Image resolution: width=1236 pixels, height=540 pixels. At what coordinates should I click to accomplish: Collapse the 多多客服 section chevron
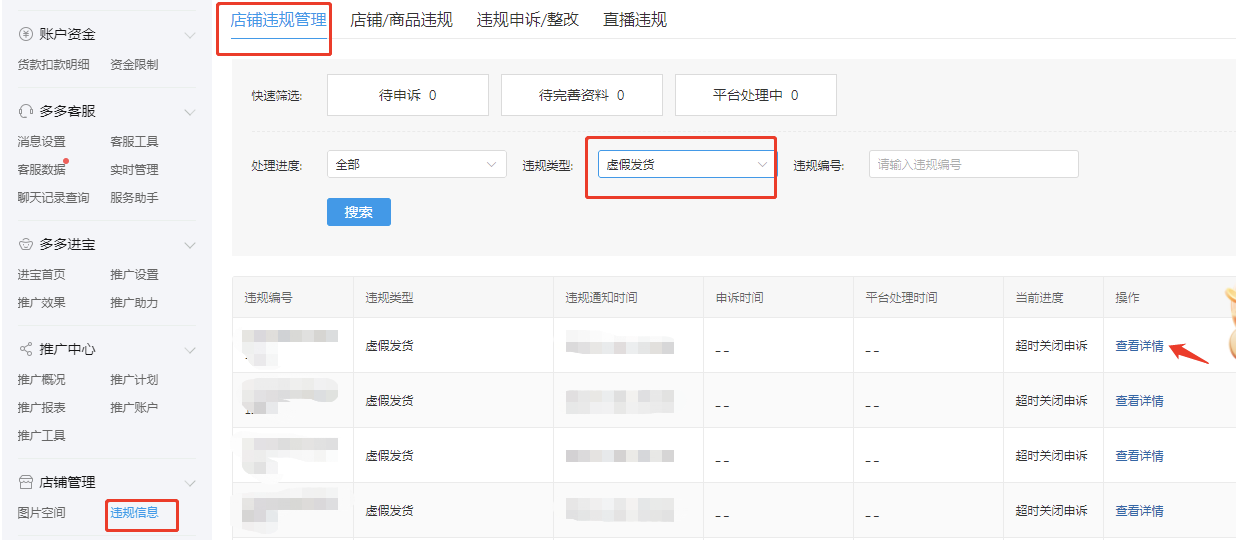pos(190,111)
